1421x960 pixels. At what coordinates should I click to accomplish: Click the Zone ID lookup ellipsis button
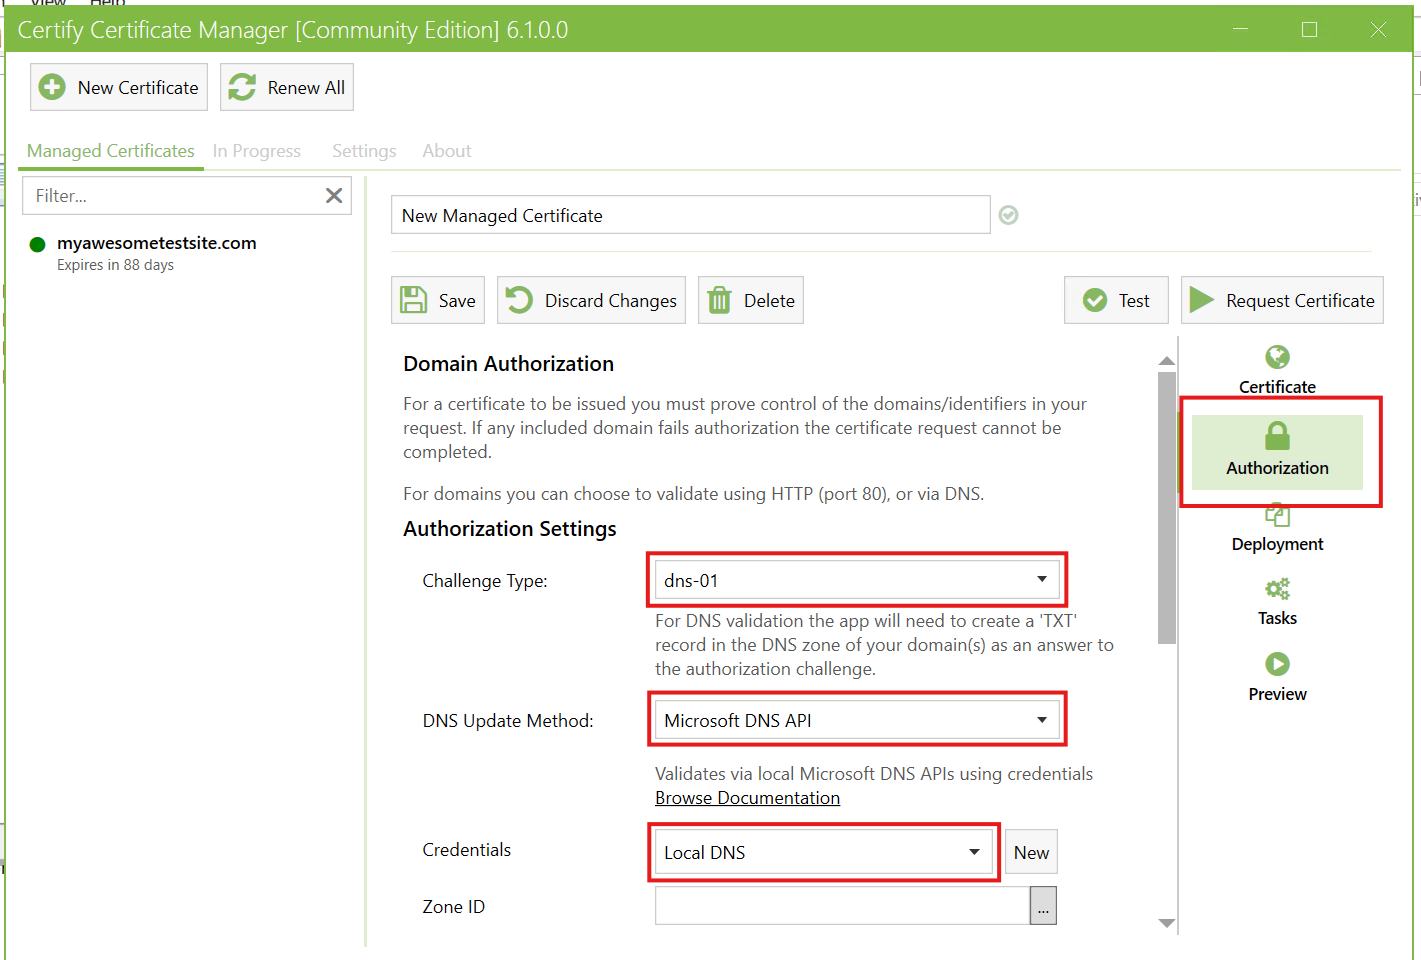point(1043,906)
